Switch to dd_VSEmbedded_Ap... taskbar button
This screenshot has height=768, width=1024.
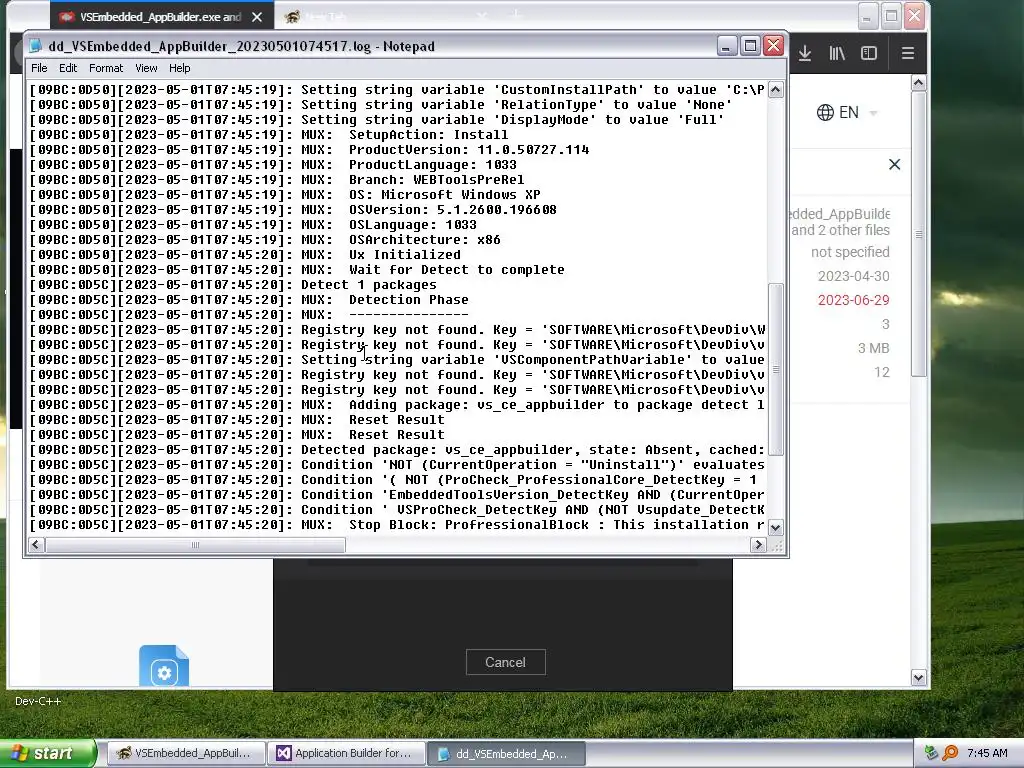[x=507, y=754]
